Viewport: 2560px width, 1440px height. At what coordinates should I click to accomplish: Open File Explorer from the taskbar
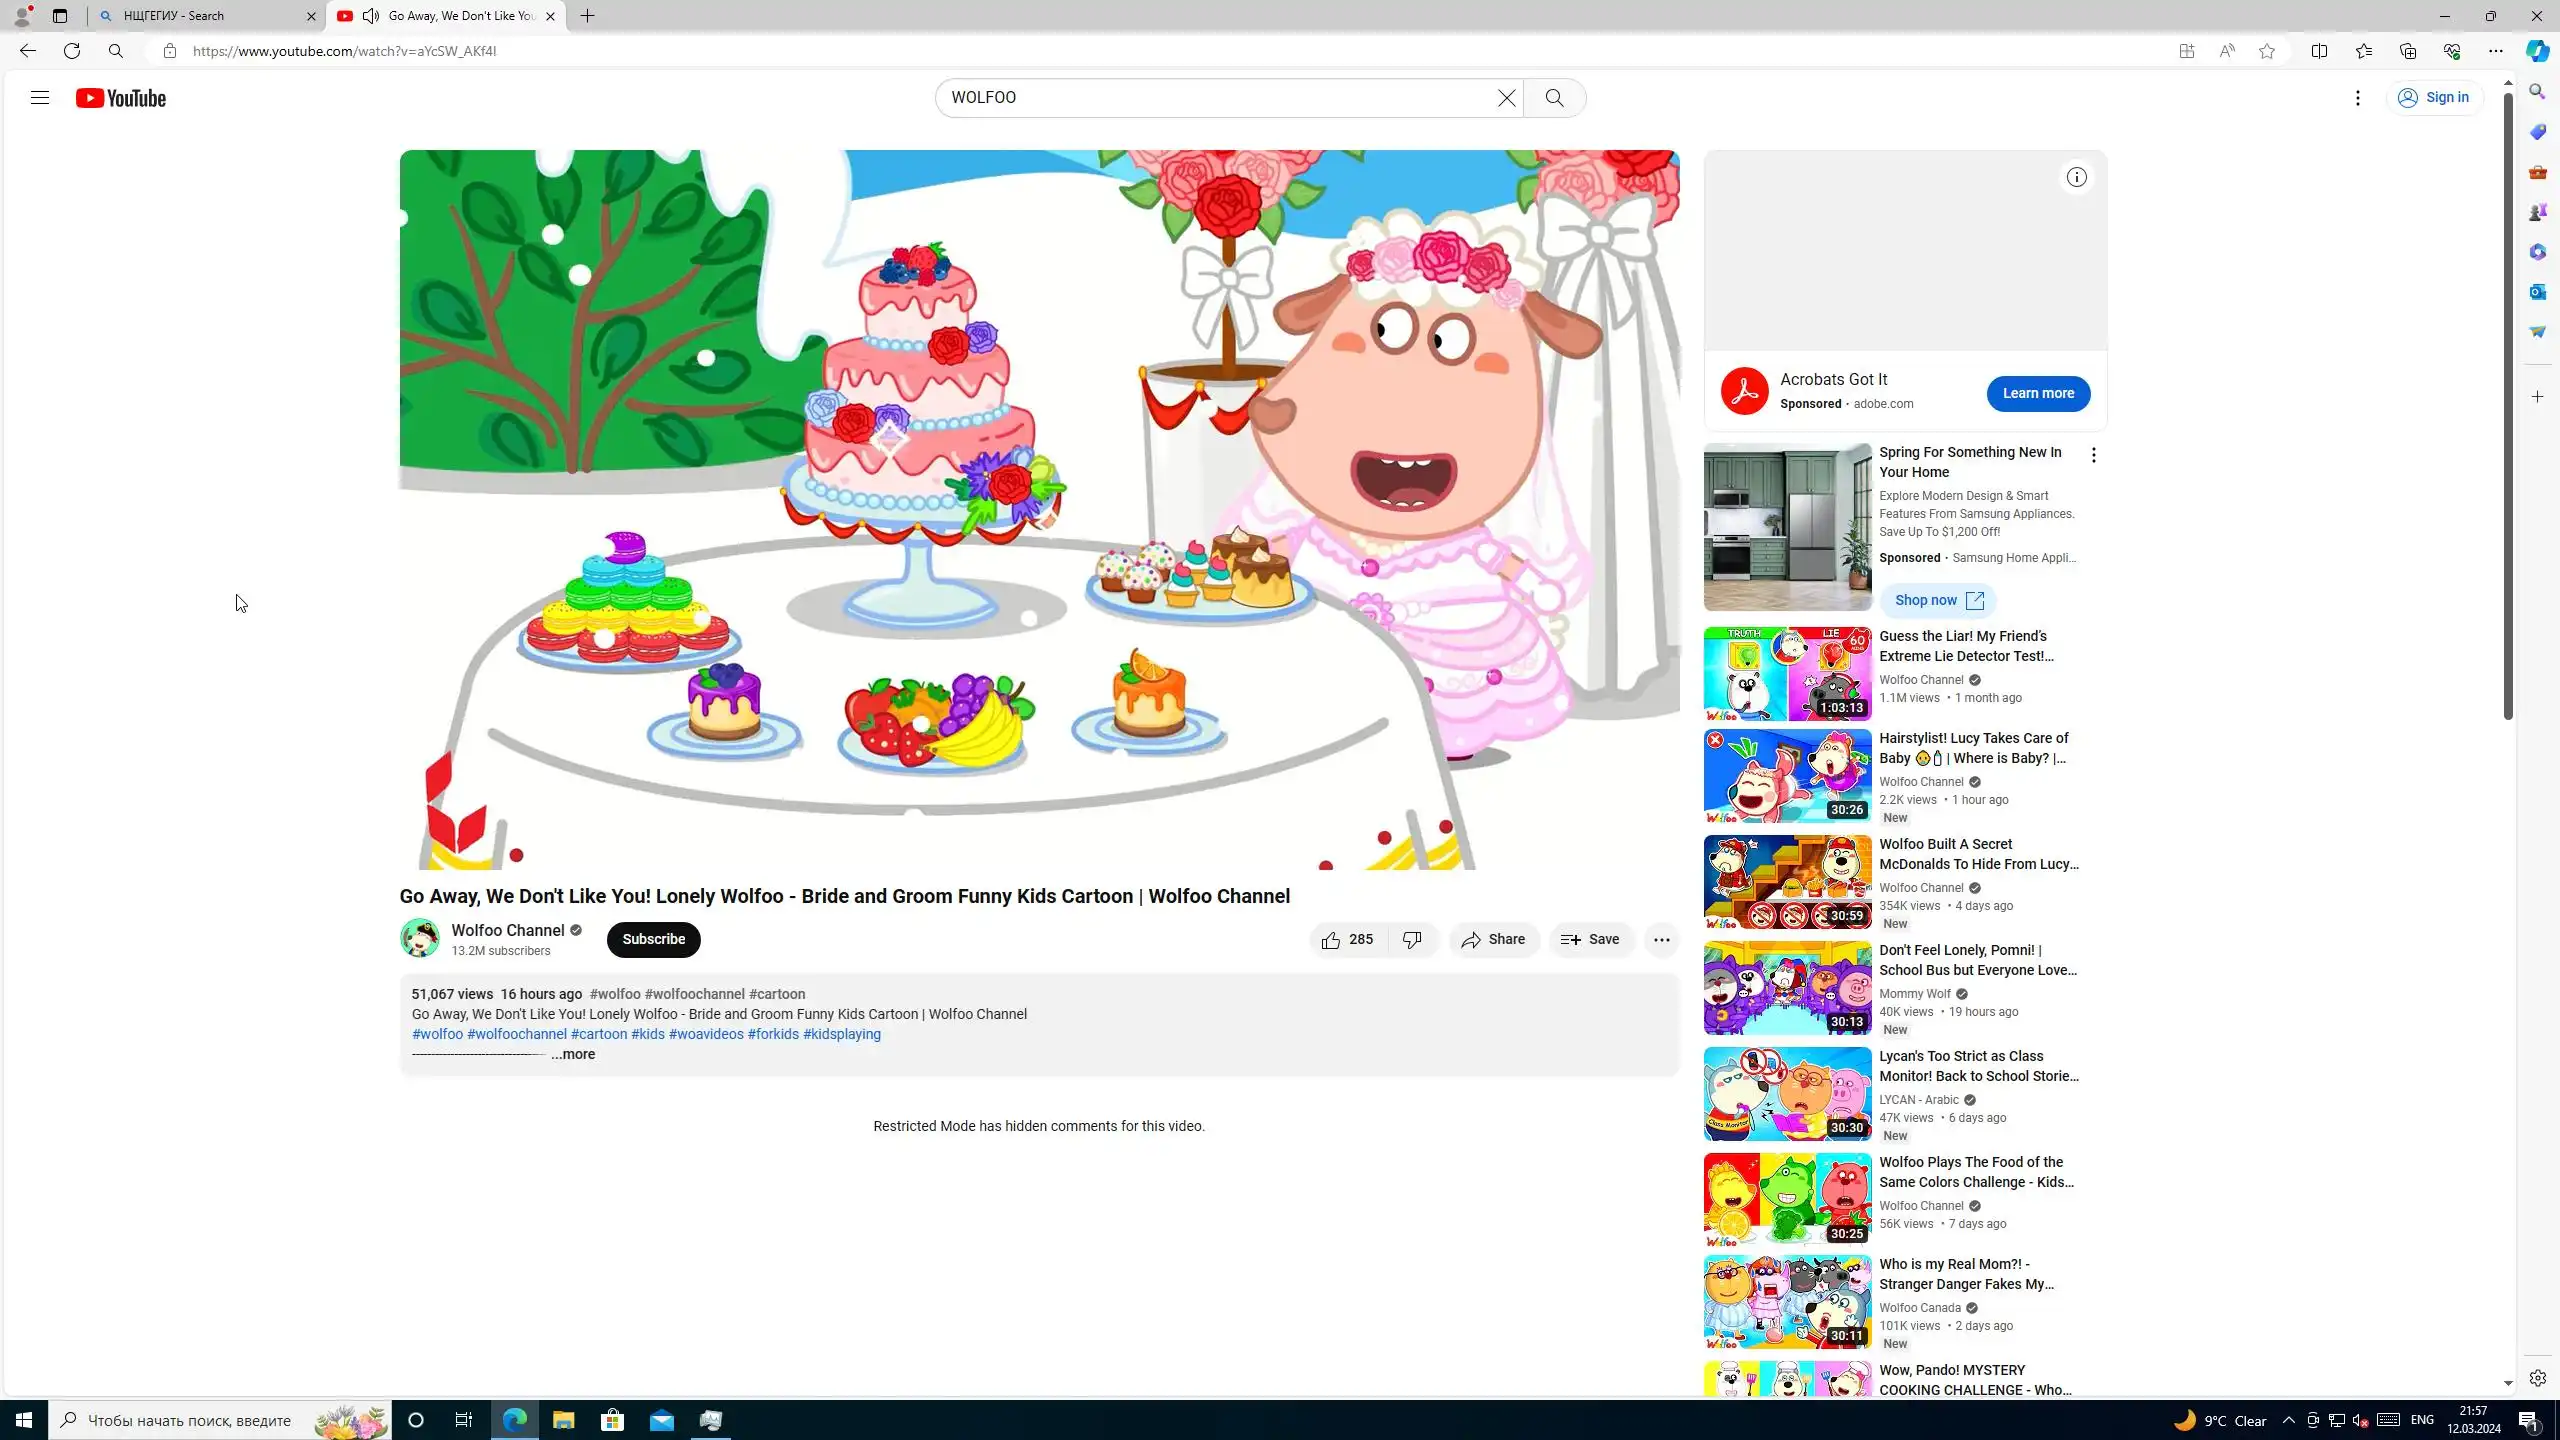(x=564, y=1421)
